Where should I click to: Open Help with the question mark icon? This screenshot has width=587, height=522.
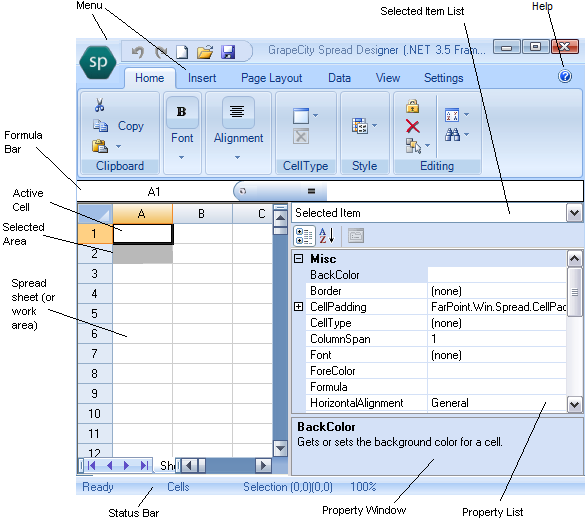pos(565,76)
